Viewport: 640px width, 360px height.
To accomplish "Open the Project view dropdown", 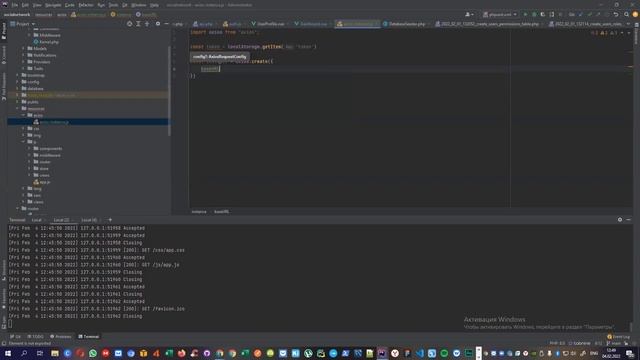I will point(23,24).
